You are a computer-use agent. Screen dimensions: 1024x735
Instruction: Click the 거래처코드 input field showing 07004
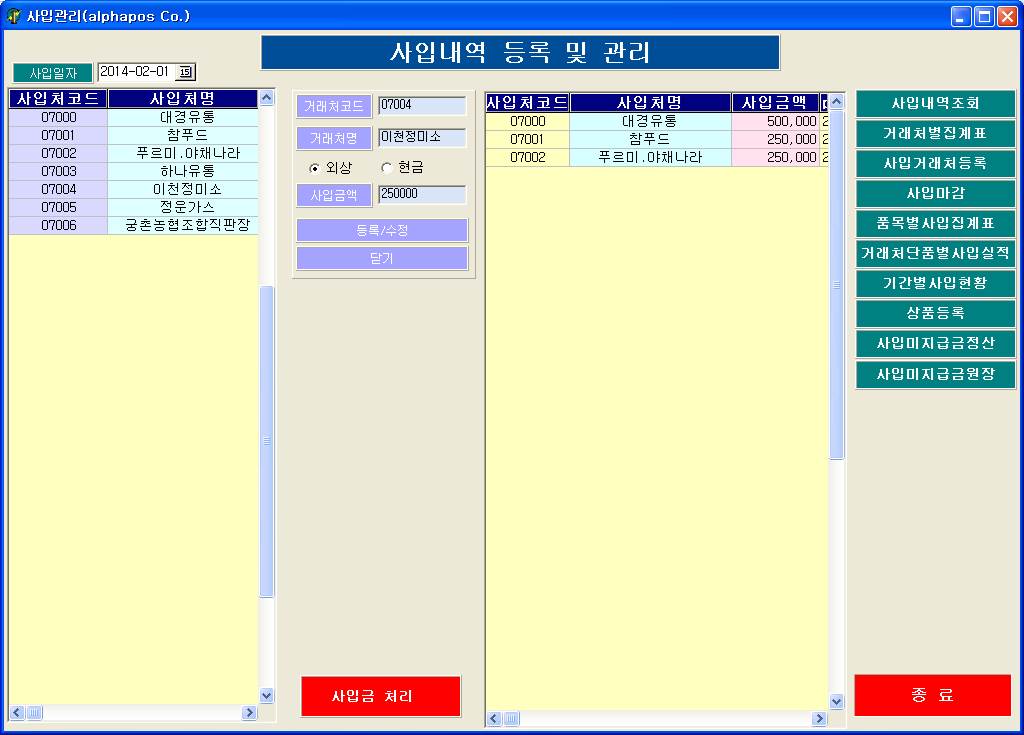(423, 105)
